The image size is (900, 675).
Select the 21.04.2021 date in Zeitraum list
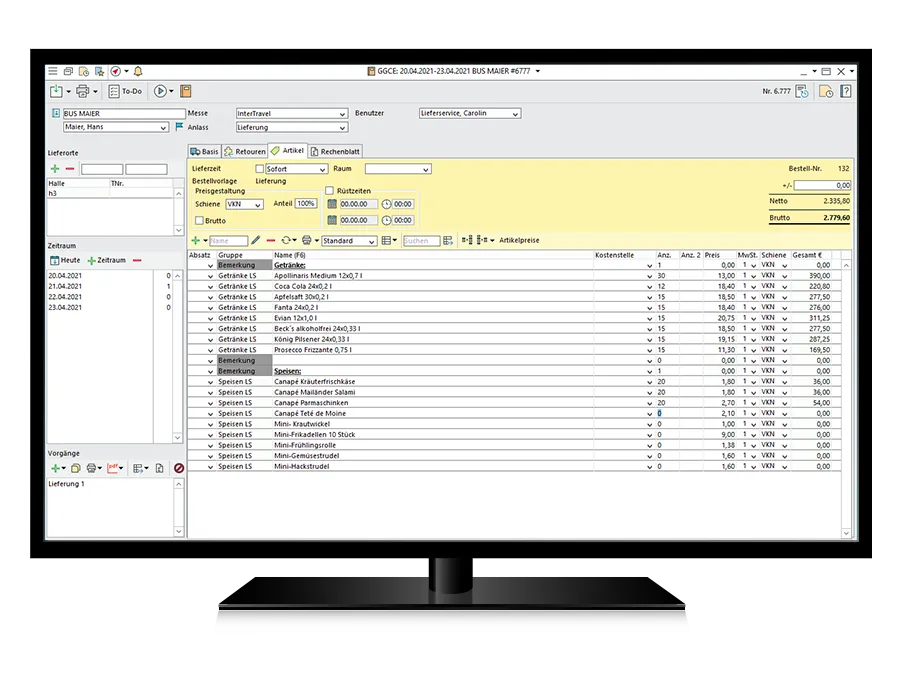tap(64, 286)
